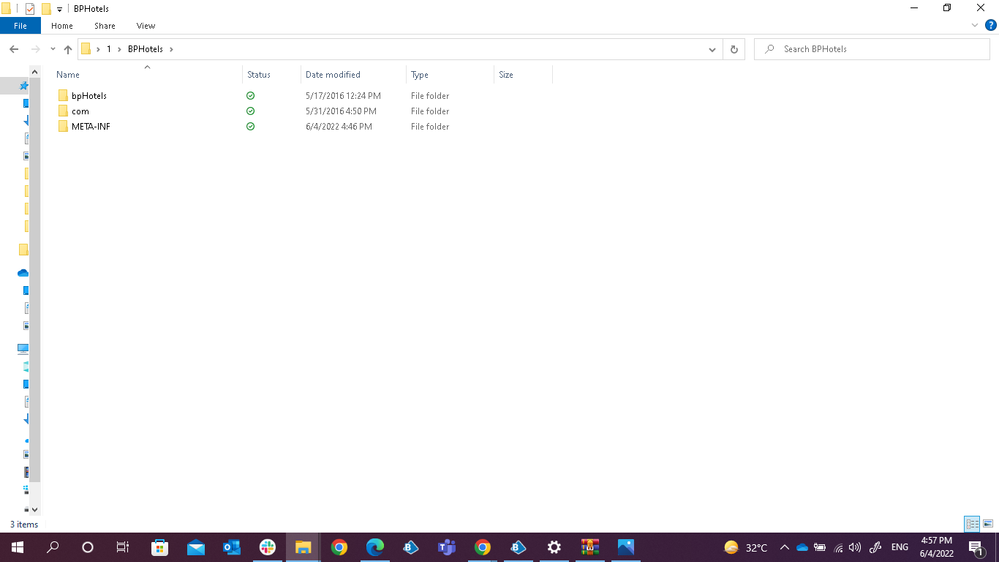
Task: Open the View ribbon tab
Action: pos(146,26)
